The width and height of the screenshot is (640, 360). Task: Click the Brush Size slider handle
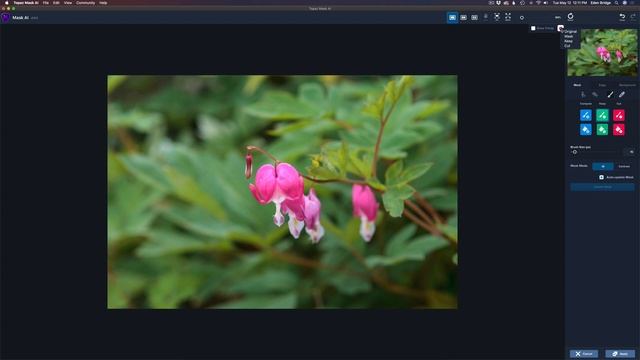(x=575, y=152)
